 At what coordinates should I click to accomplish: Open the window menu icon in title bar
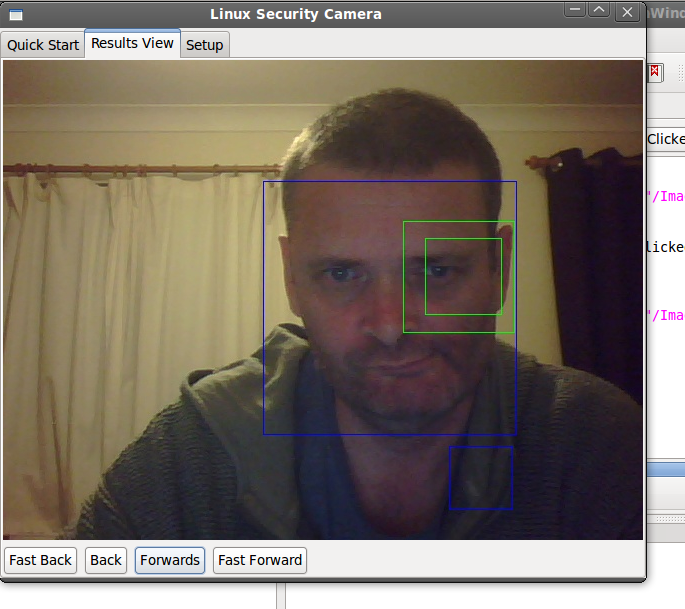[x=15, y=14]
